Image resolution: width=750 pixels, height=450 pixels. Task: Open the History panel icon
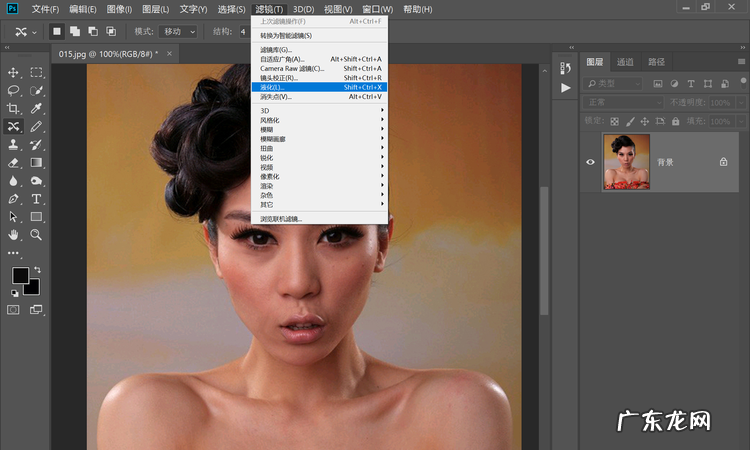point(566,67)
